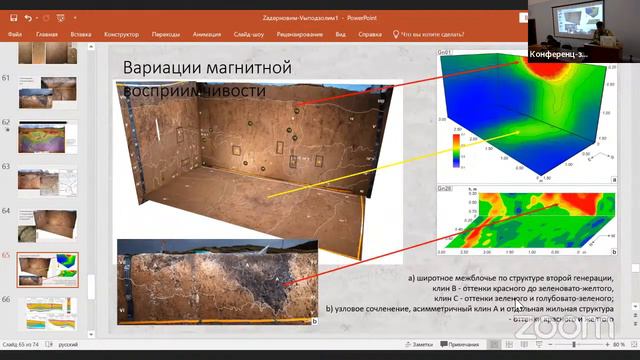Viewport: 640px width, 360px height.
Task: Select slide 63 thumbnail
Action: click(x=47, y=181)
